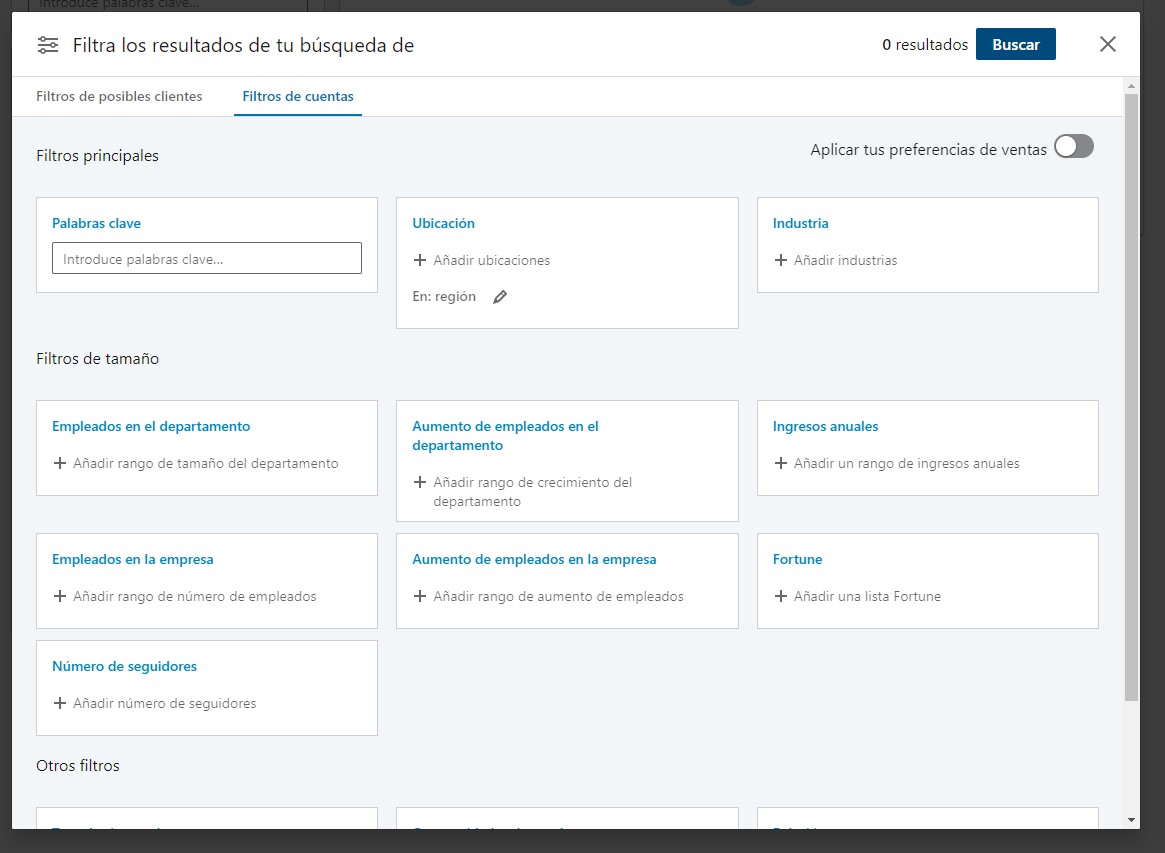Click plus icon for Añadir industrias
The image size is (1165, 853).
tap(781, 260)
